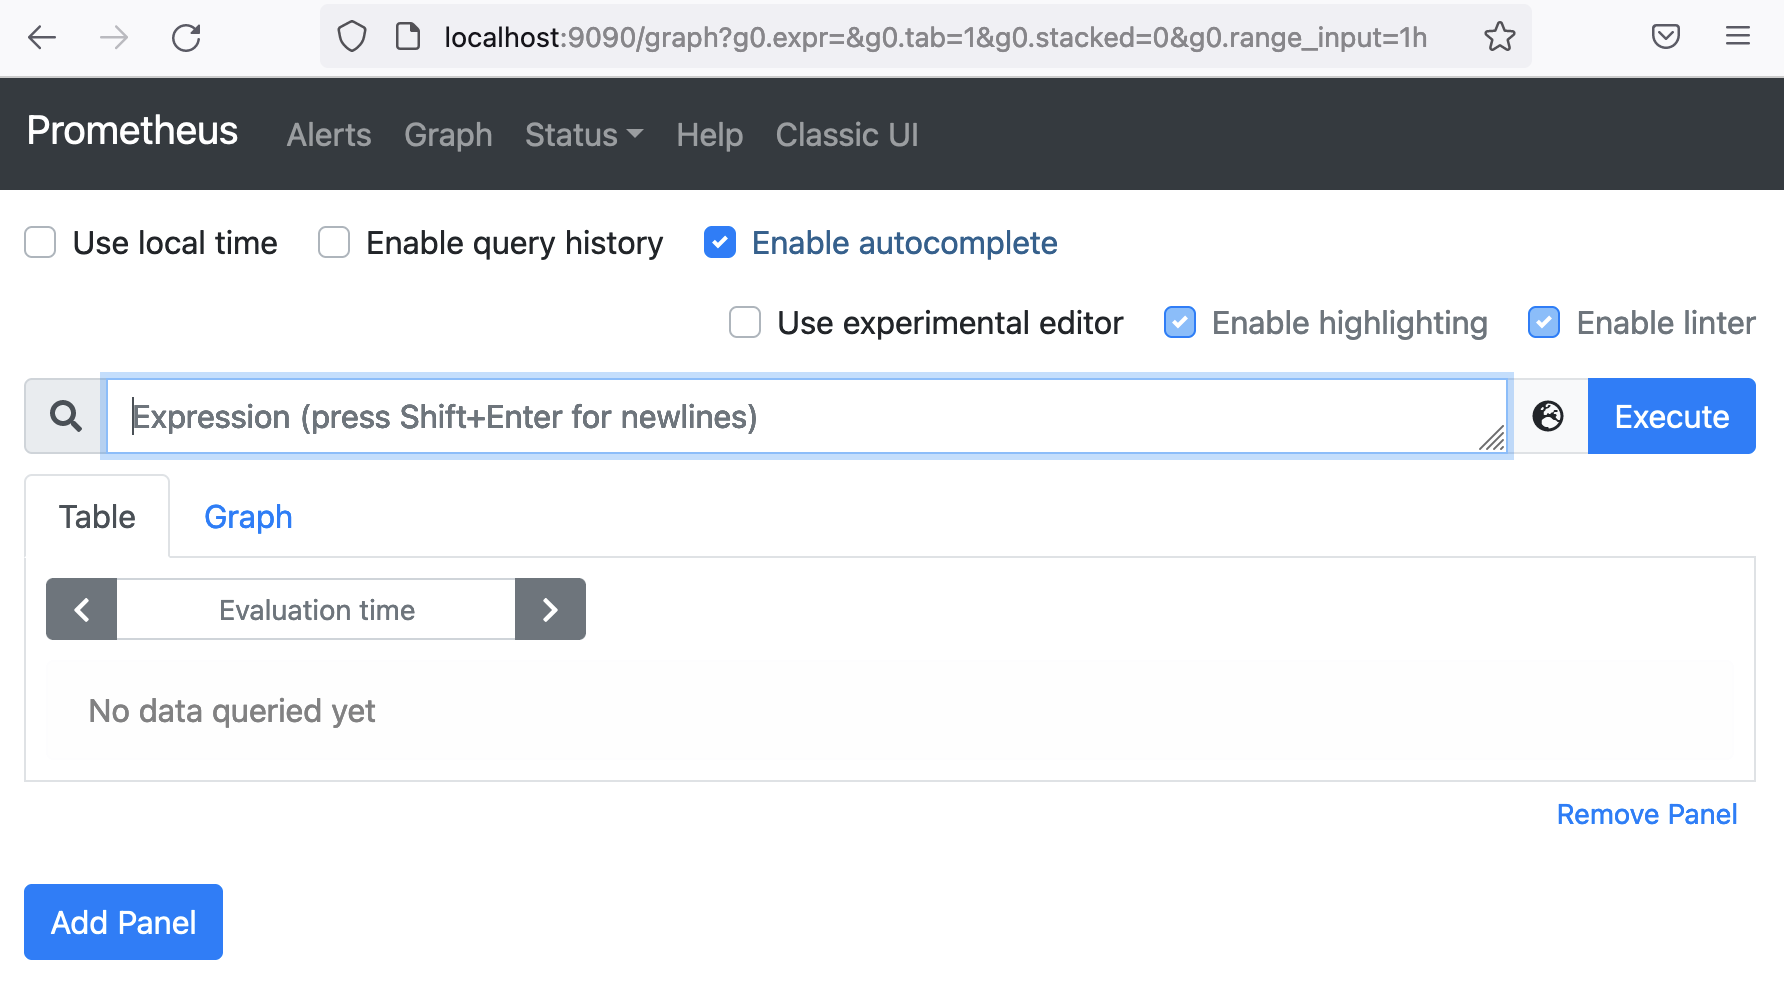Click inside the Evaluation time field
Image resolution: width=1784 pixels, height=1006 pixels.
(316, 609)
